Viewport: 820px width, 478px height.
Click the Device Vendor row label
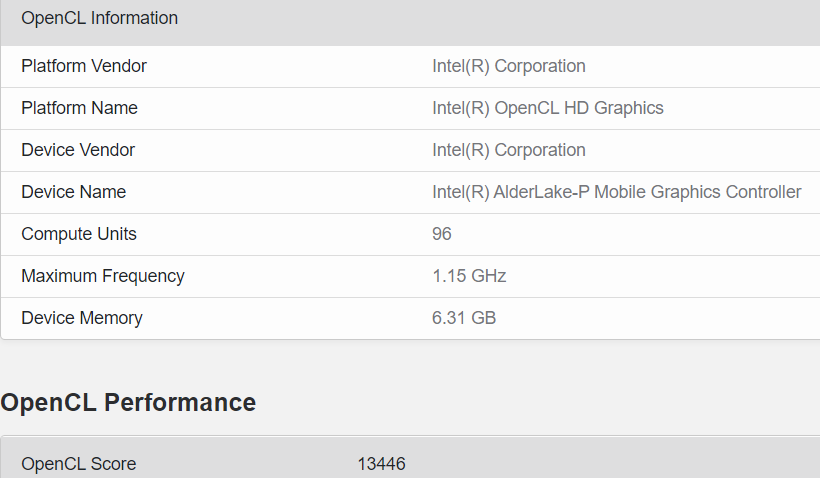pyautogui.click(x=78, y=150)
